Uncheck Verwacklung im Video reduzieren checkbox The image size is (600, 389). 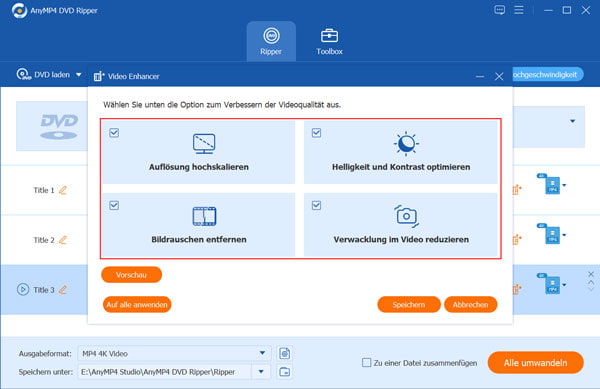(x=316, y=205)
